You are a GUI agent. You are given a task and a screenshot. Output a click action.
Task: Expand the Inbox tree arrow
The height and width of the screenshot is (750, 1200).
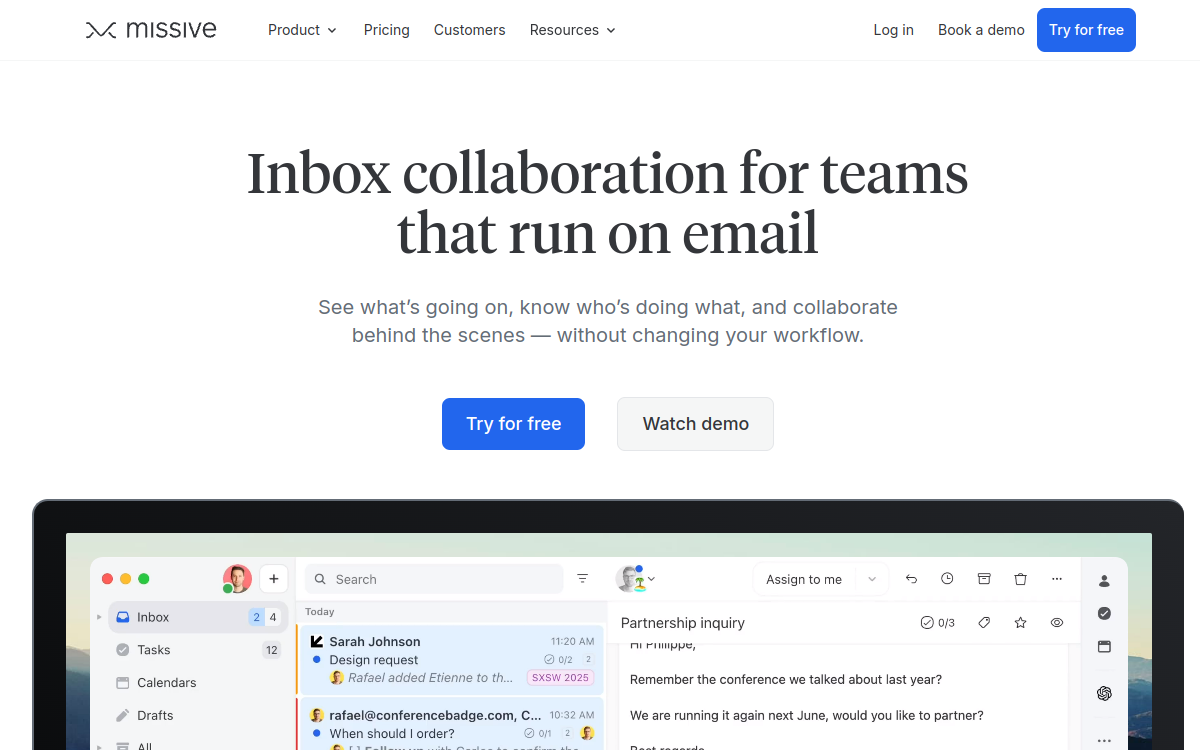click(99, 617)
